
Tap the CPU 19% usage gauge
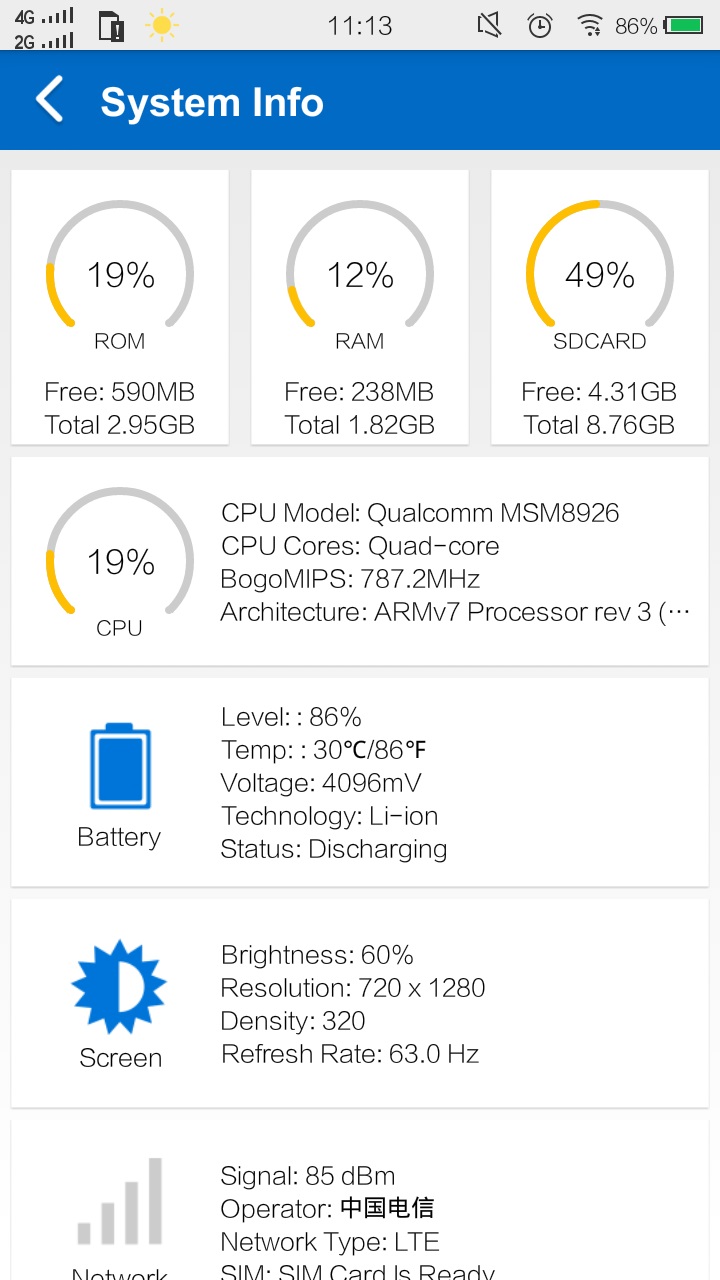[x=120, y=560]
